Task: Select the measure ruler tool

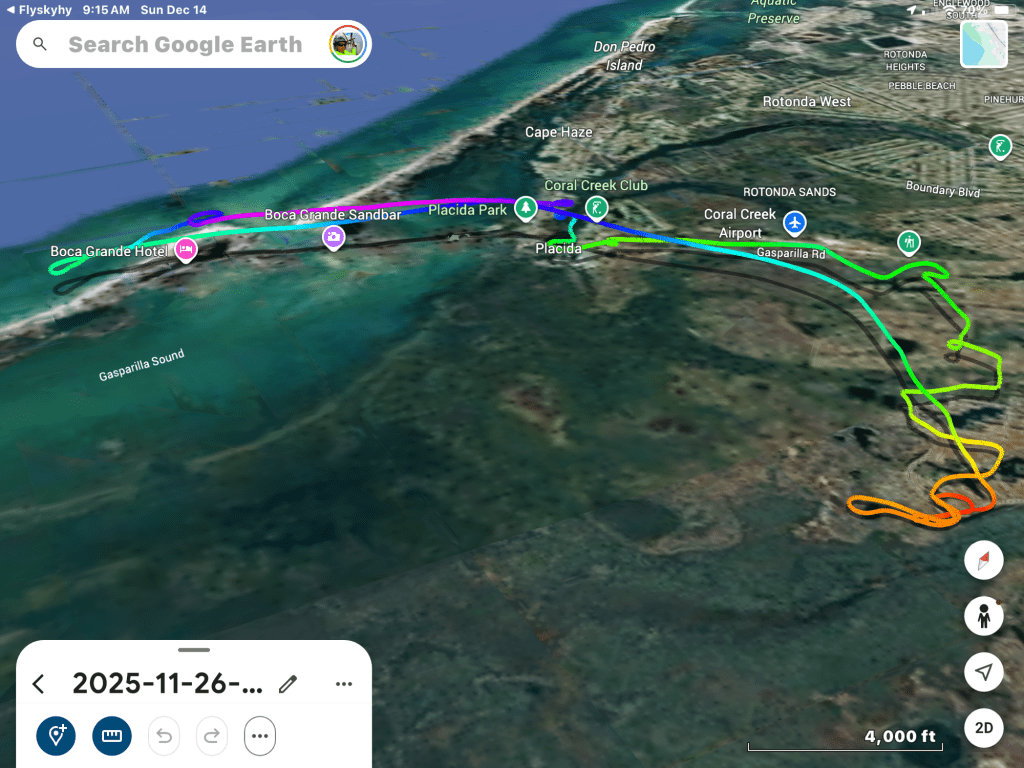Action: coord(112,735)
